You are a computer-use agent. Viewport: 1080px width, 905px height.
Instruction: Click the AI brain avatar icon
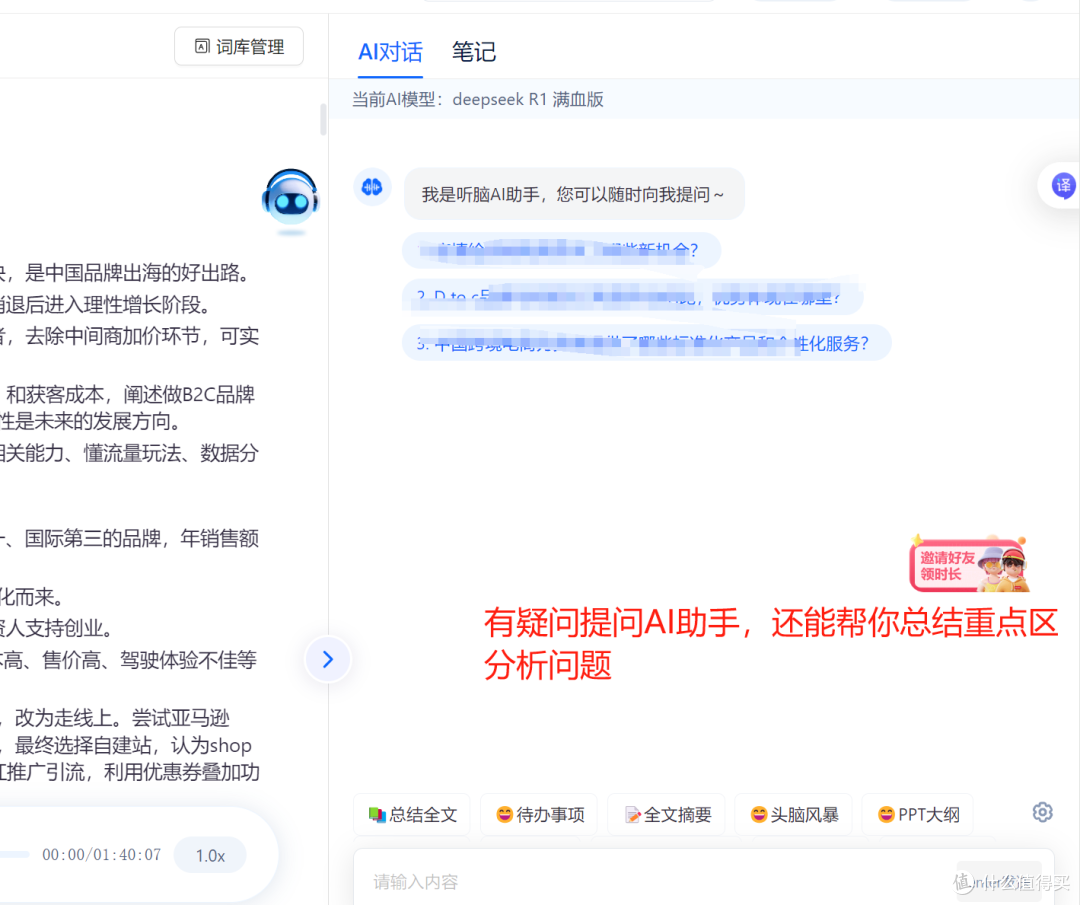tap(372, 187)
